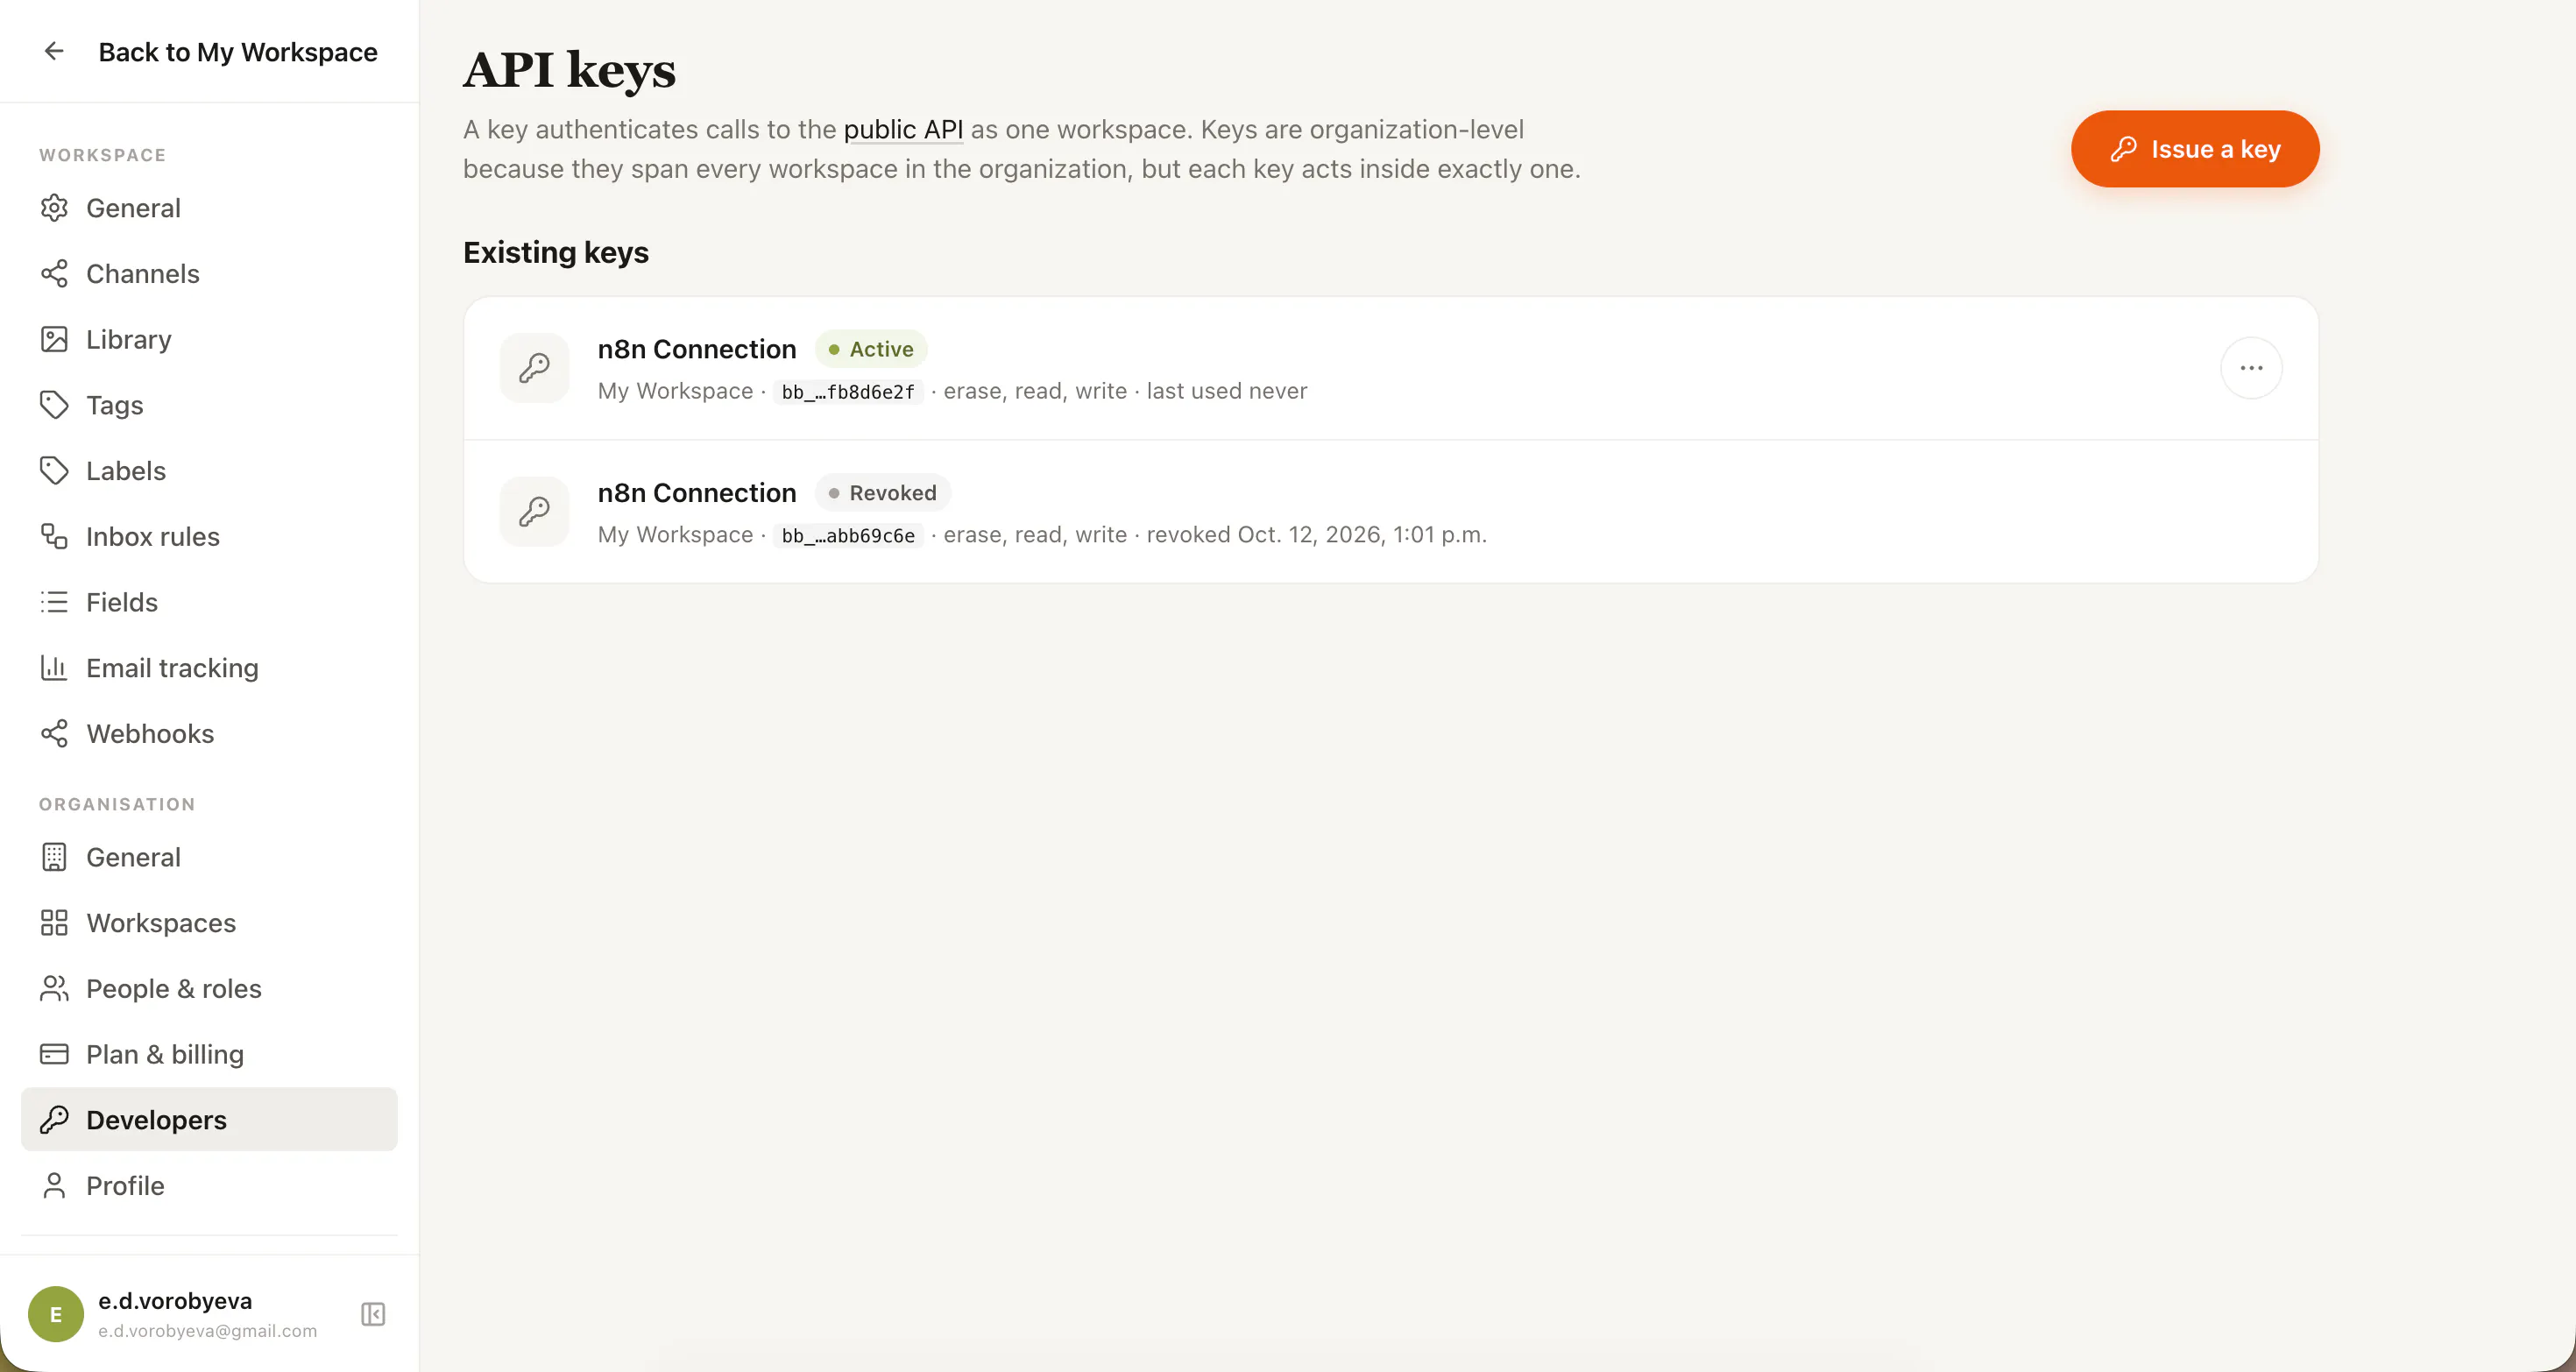Image resolution: width=2576 pixels, height=1372 pixels.
Task: Click key icon of revoked n8n Connection
Action: pyautogui.click(x=535, y=512)
